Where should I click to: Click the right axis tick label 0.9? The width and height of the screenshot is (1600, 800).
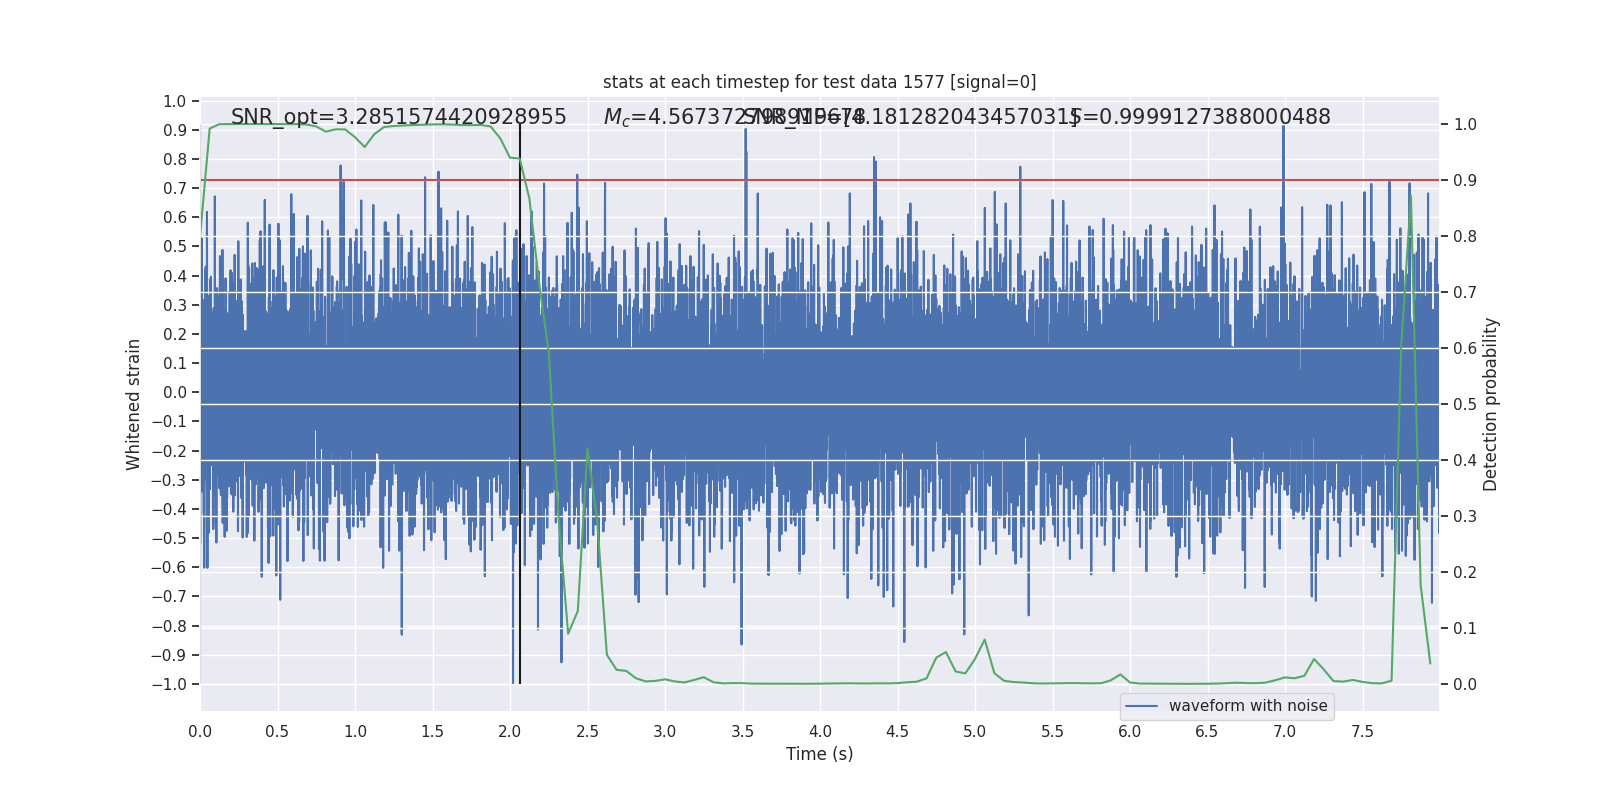point(1465,181)
